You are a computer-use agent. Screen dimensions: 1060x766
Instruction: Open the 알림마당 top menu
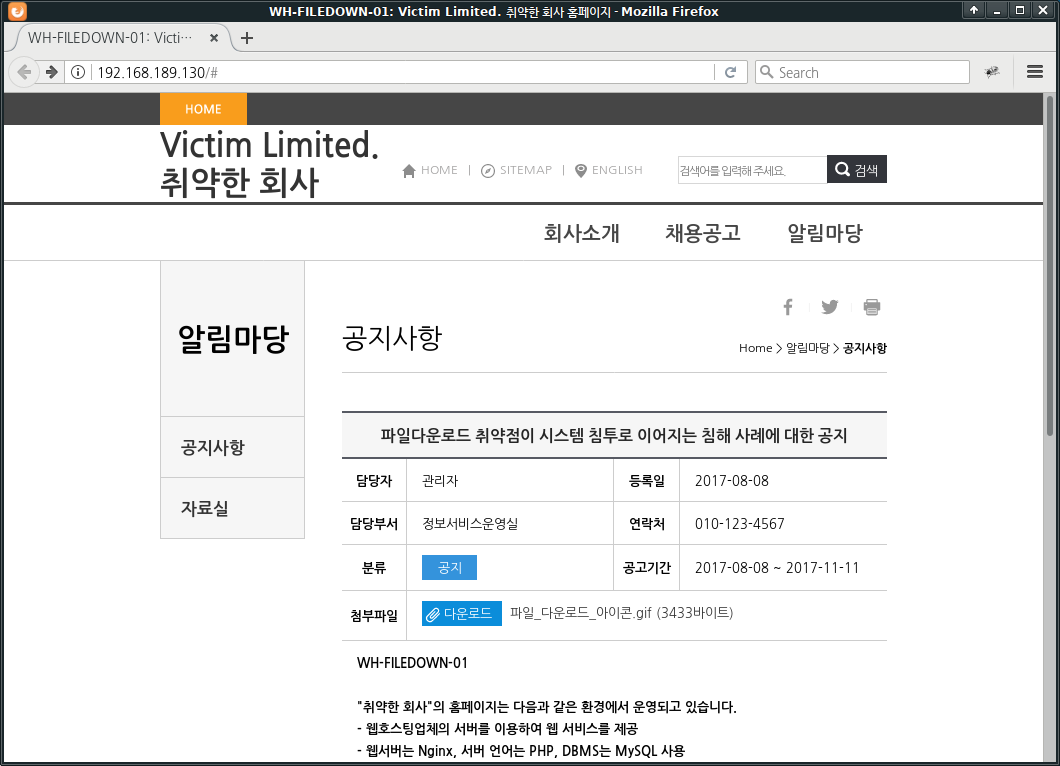point(825,233)
